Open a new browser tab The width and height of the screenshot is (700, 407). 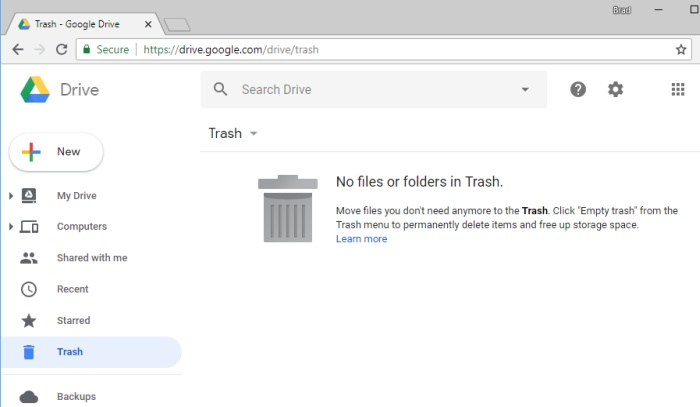point(177,25)
